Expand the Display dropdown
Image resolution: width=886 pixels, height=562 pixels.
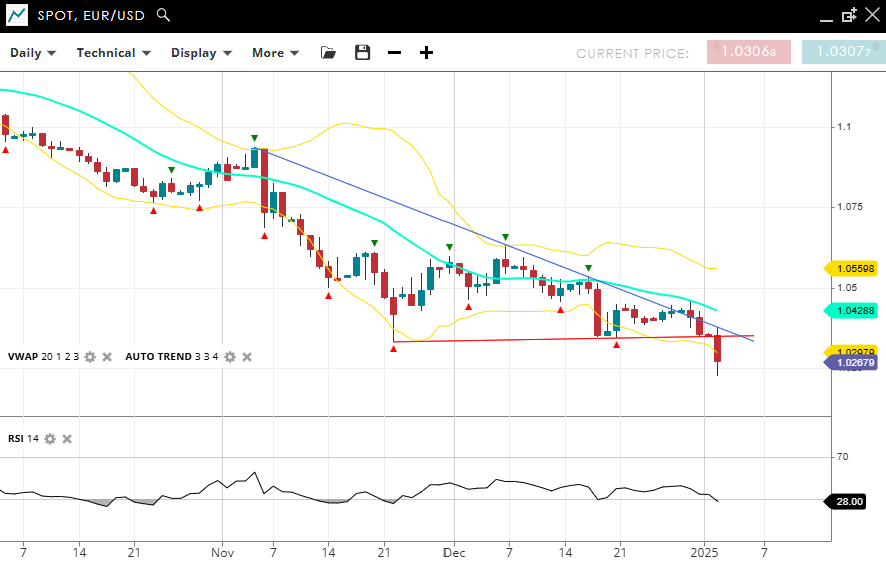click(201, 53)
